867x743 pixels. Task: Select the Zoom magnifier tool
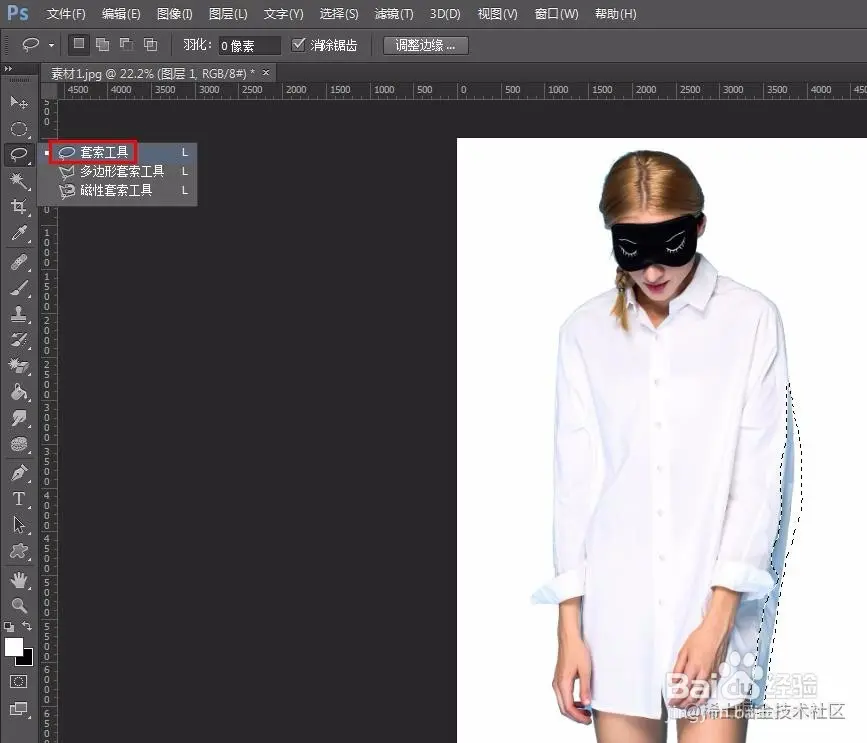tap(19, 606)
